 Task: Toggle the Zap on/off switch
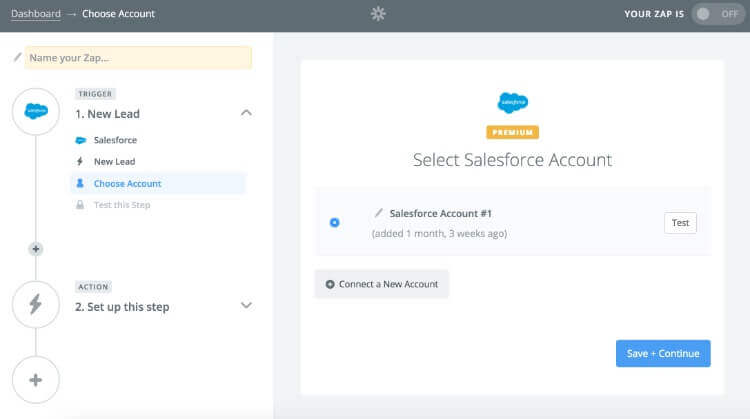717,14
